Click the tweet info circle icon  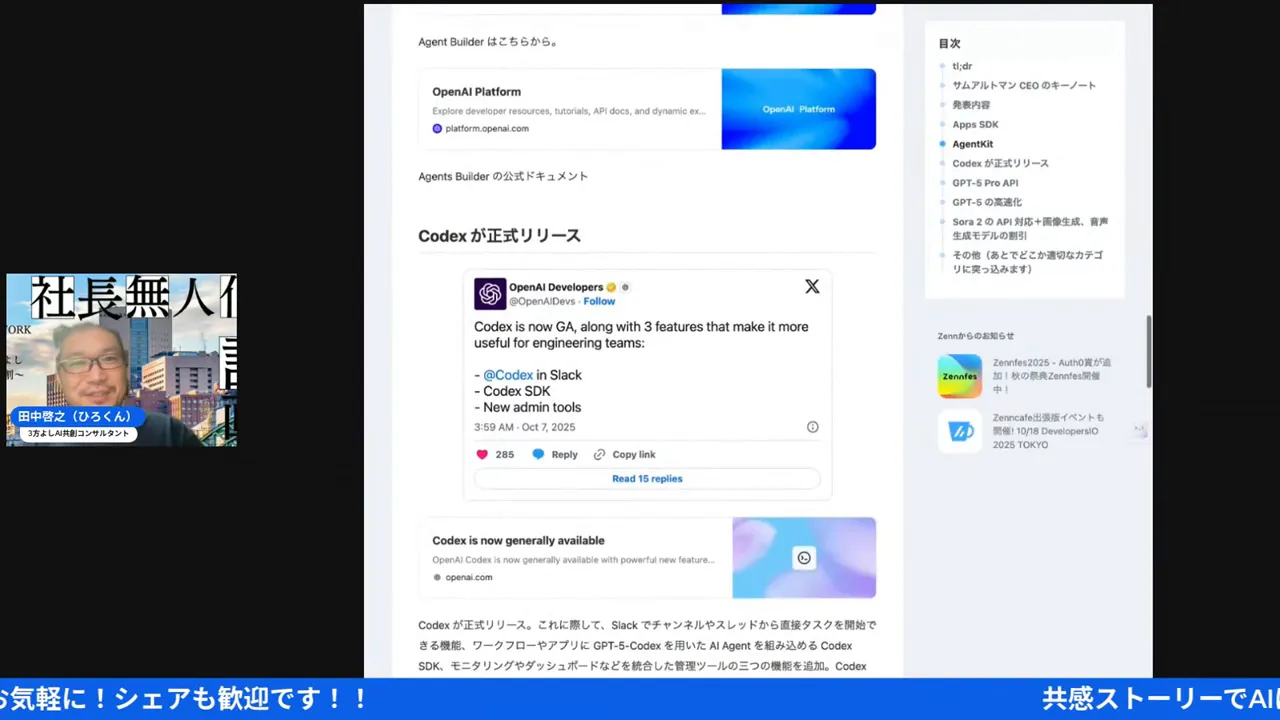coord(812,427)
